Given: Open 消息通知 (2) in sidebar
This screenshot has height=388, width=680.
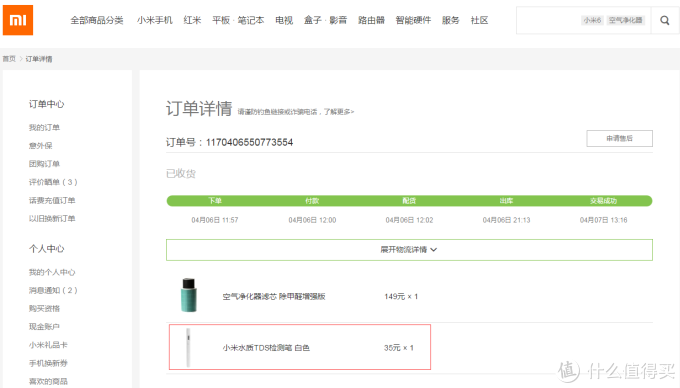Looking at the screenshot, I should [x=53, y=290].
